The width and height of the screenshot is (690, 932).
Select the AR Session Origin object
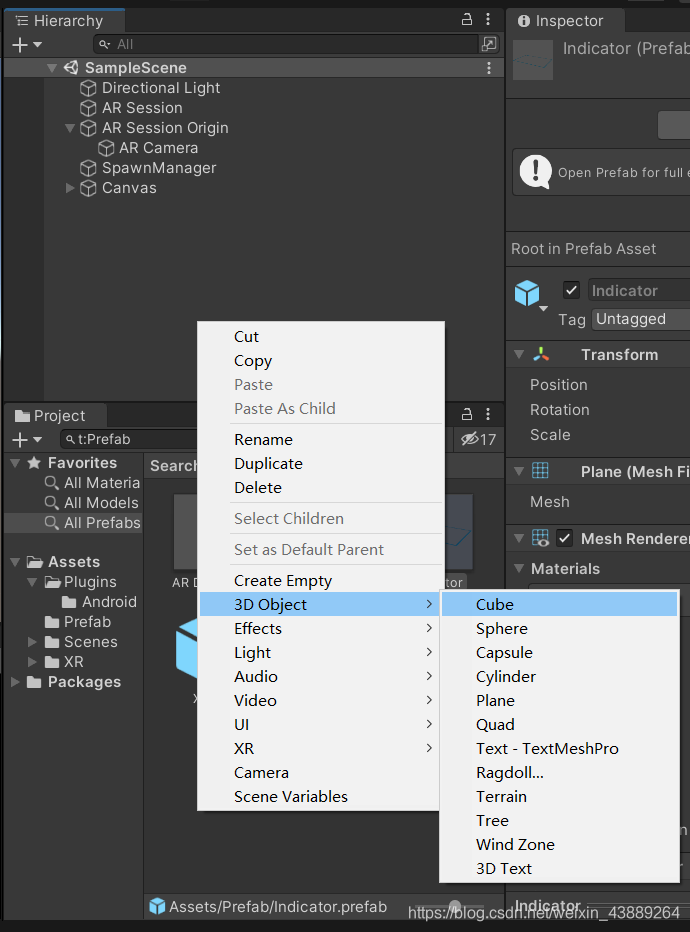[x=165, y=128]
